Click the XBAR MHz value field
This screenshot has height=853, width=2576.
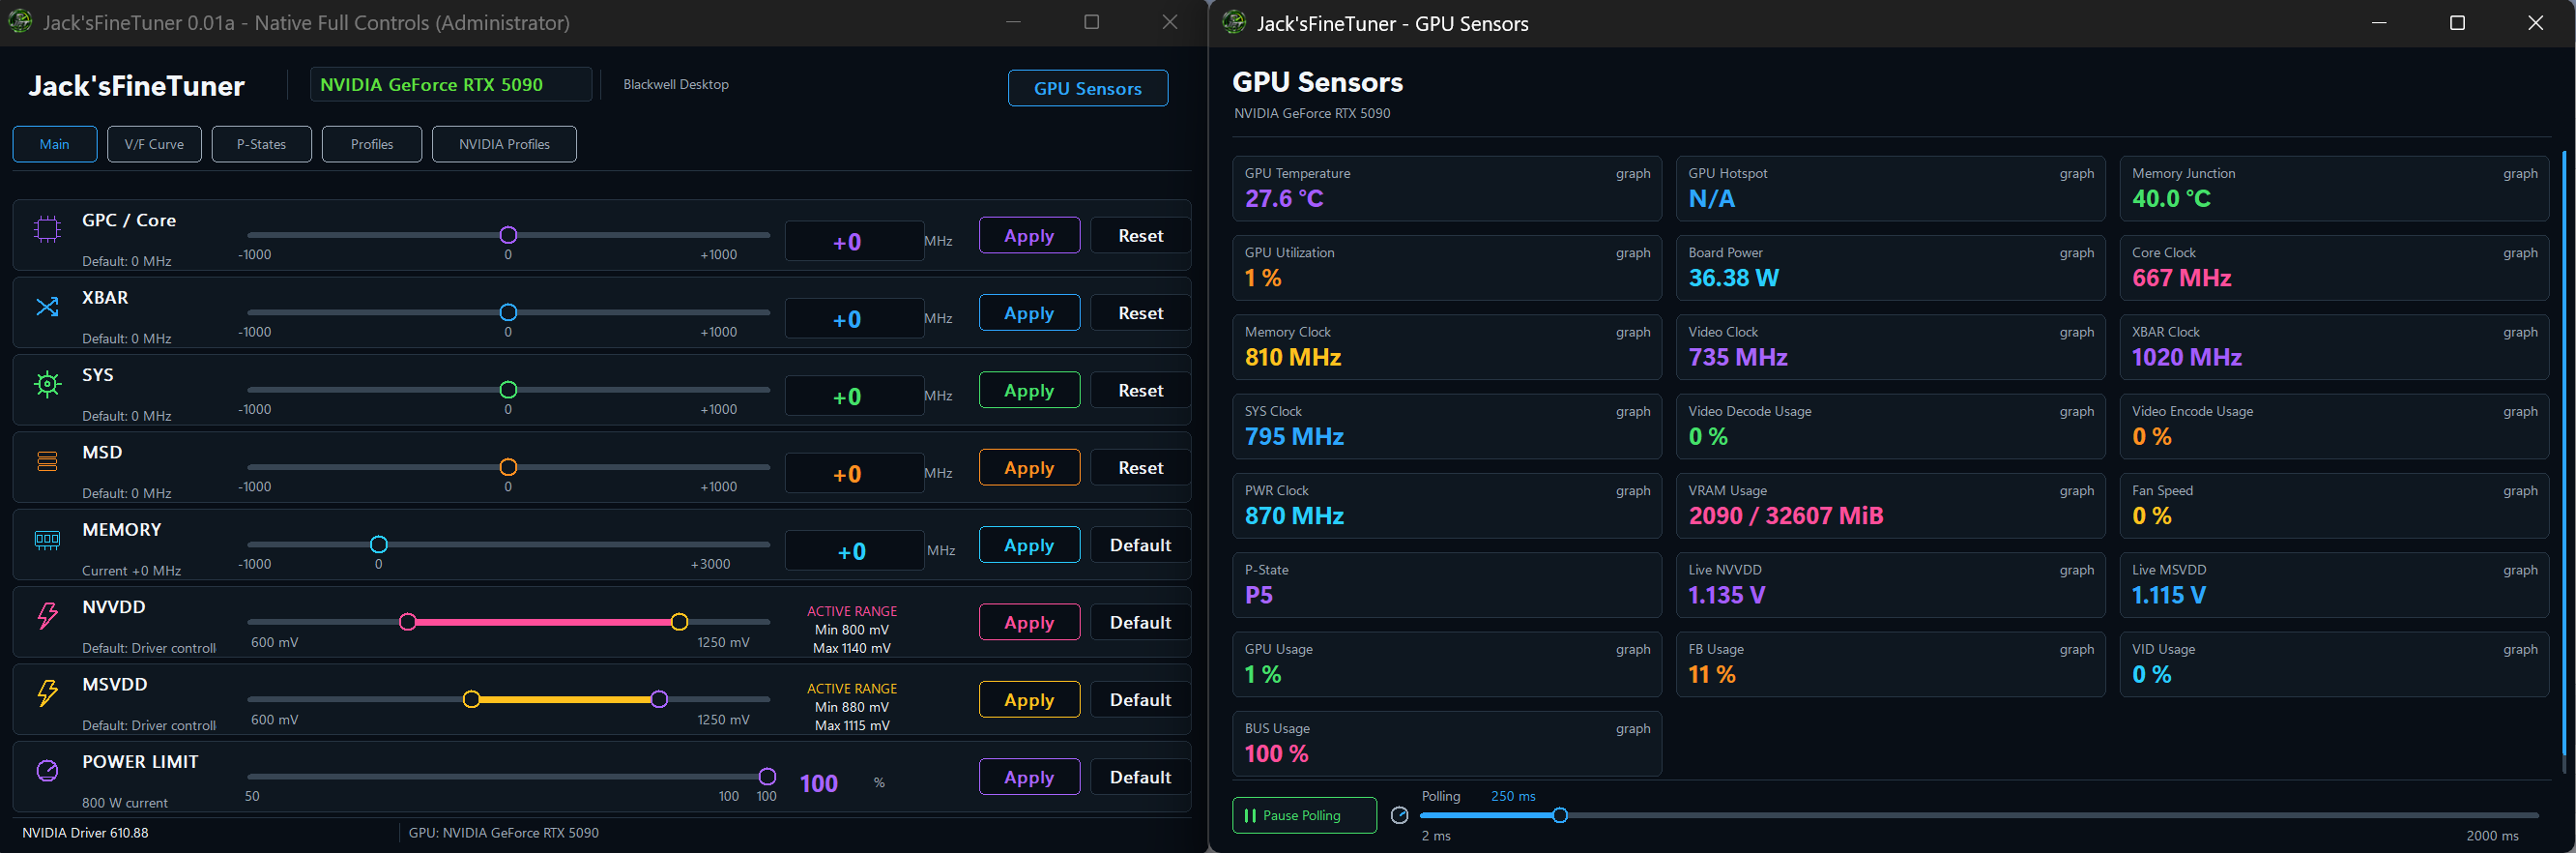coord(854,318)
